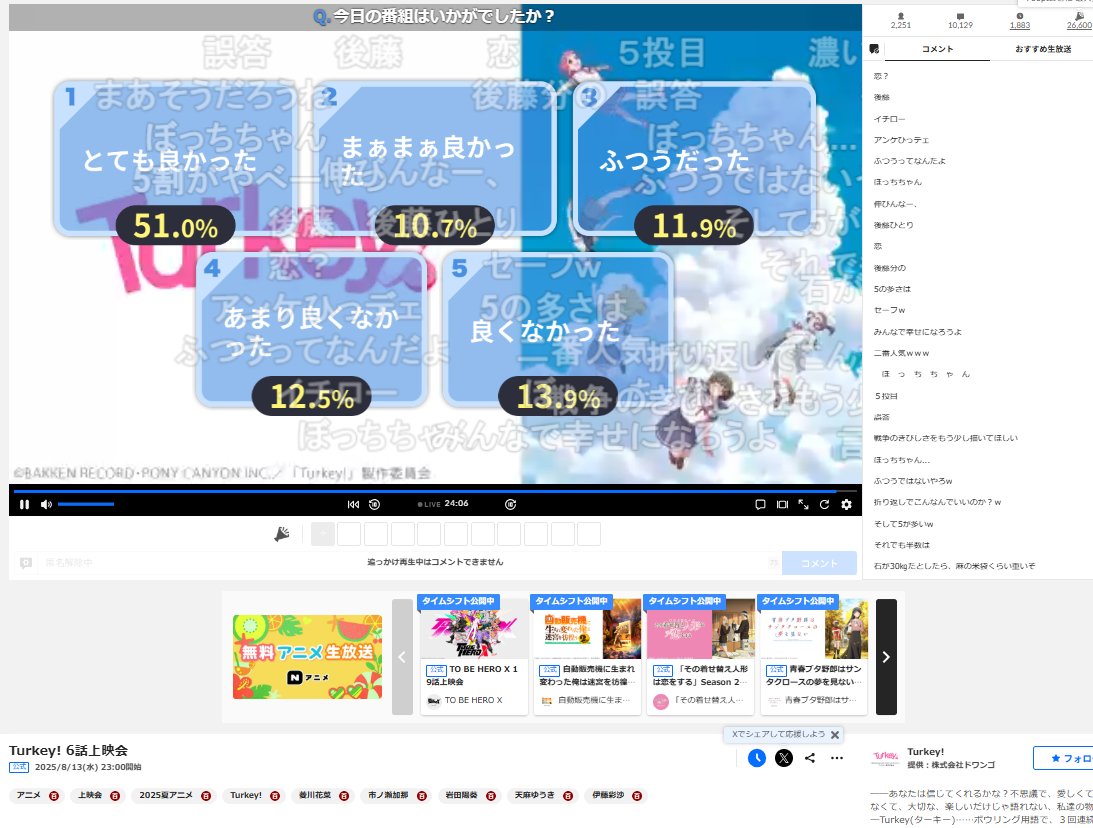The height and width of the screenshot is (828, 1093).
Task: Adjust the volume slider
Action: [86, 504]
